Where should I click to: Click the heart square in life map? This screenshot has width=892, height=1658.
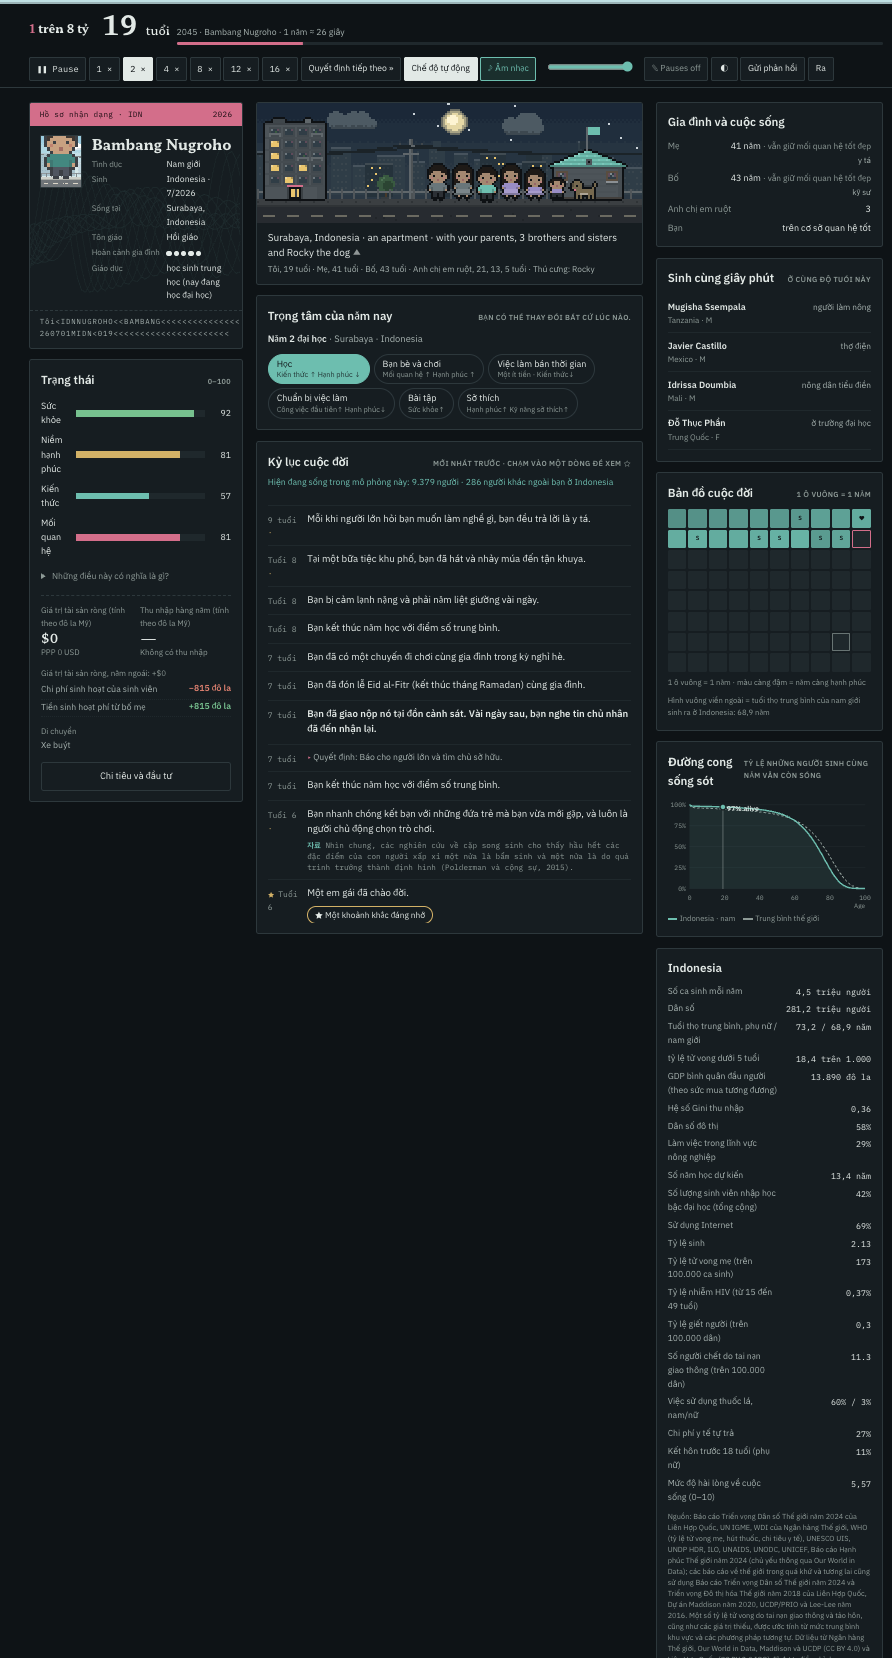(861, 518)
